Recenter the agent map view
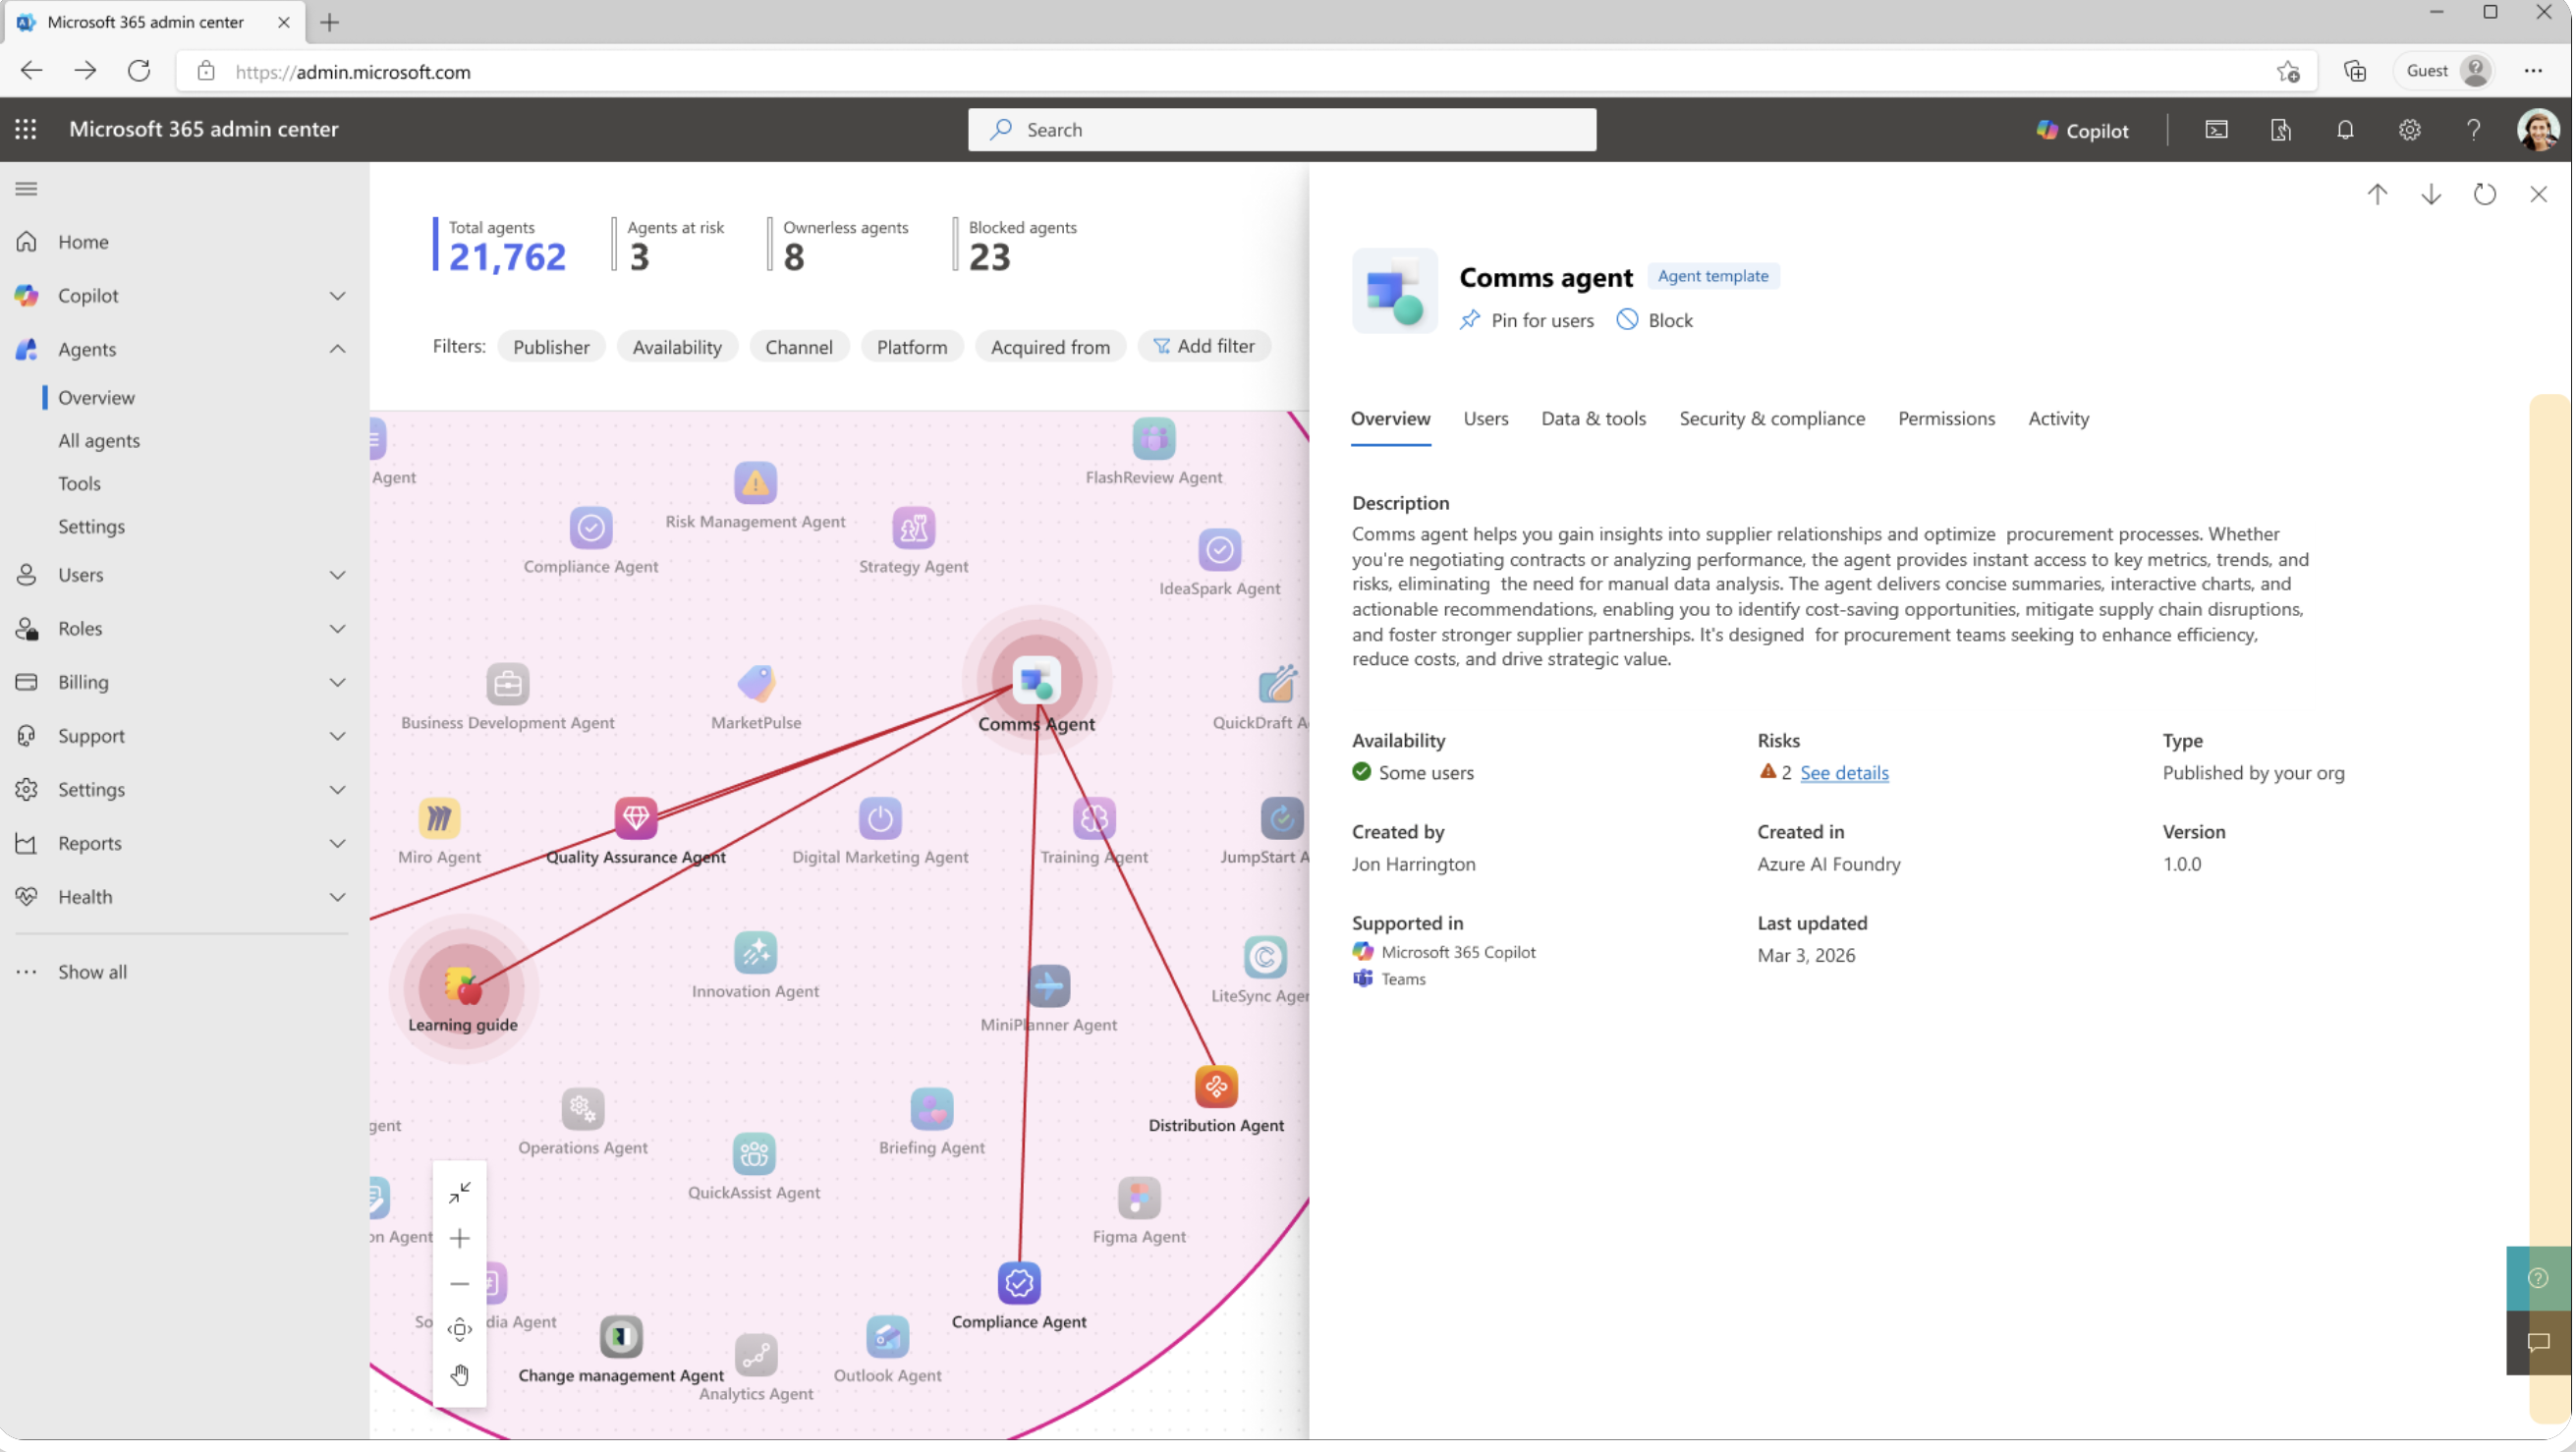The image size is (2576, 1452). point(459,1330)
